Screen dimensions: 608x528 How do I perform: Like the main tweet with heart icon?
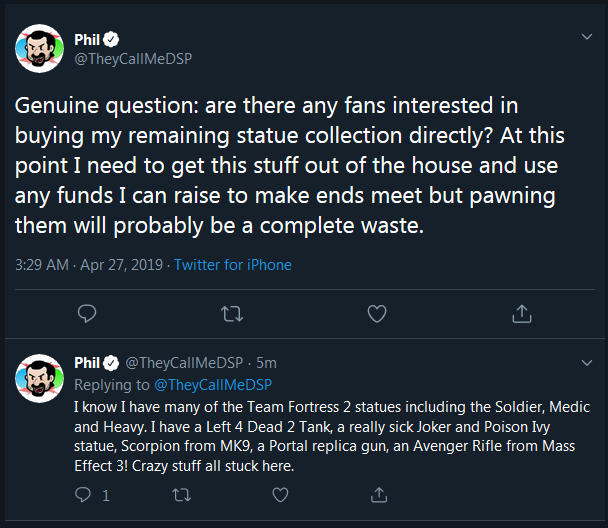point(377,314)
